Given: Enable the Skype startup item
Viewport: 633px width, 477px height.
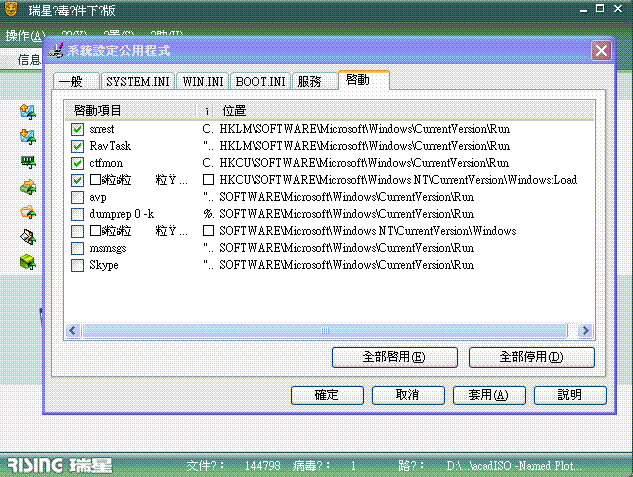Looking at the screenshot, I should [x=77, y=265].
